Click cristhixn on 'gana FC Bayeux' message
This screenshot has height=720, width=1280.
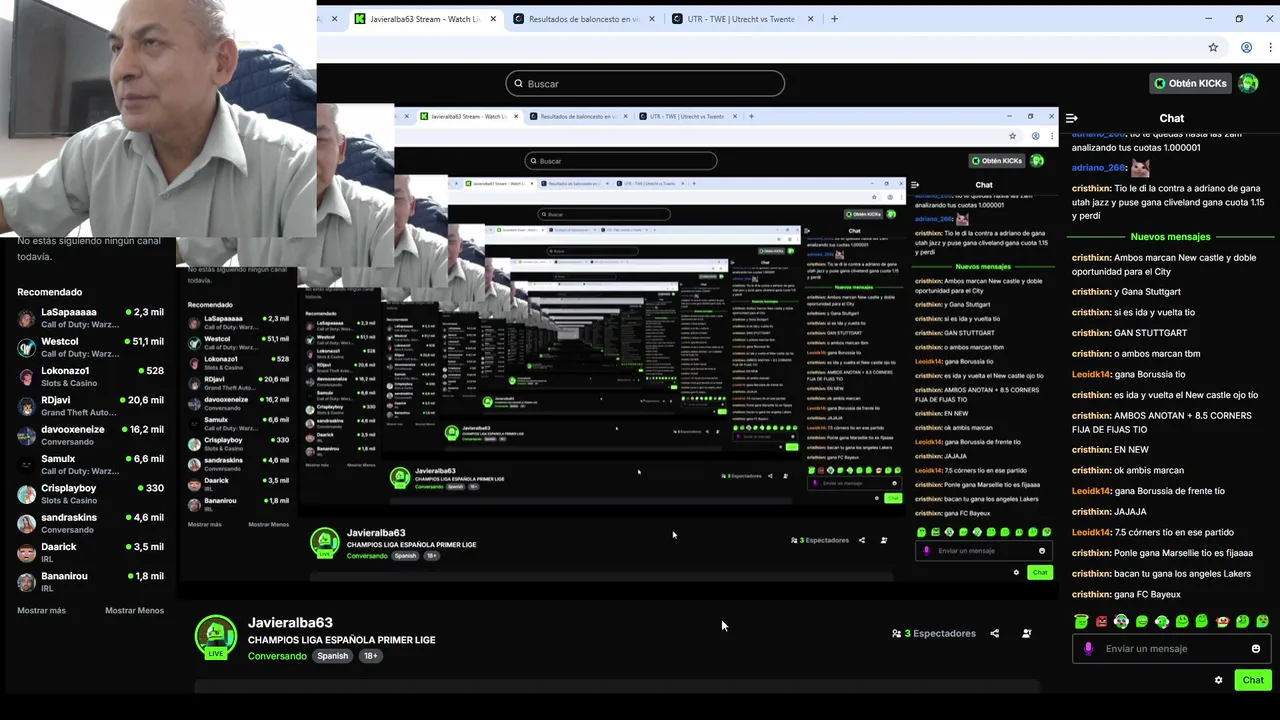[x=1091, y=594]
